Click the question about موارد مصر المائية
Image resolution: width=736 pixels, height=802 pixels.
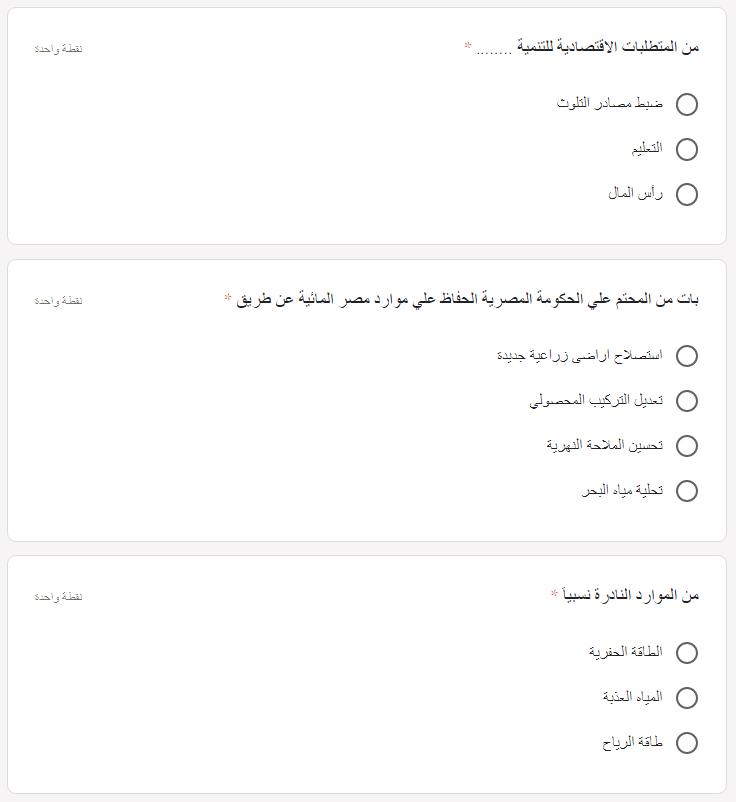(467, 299)
